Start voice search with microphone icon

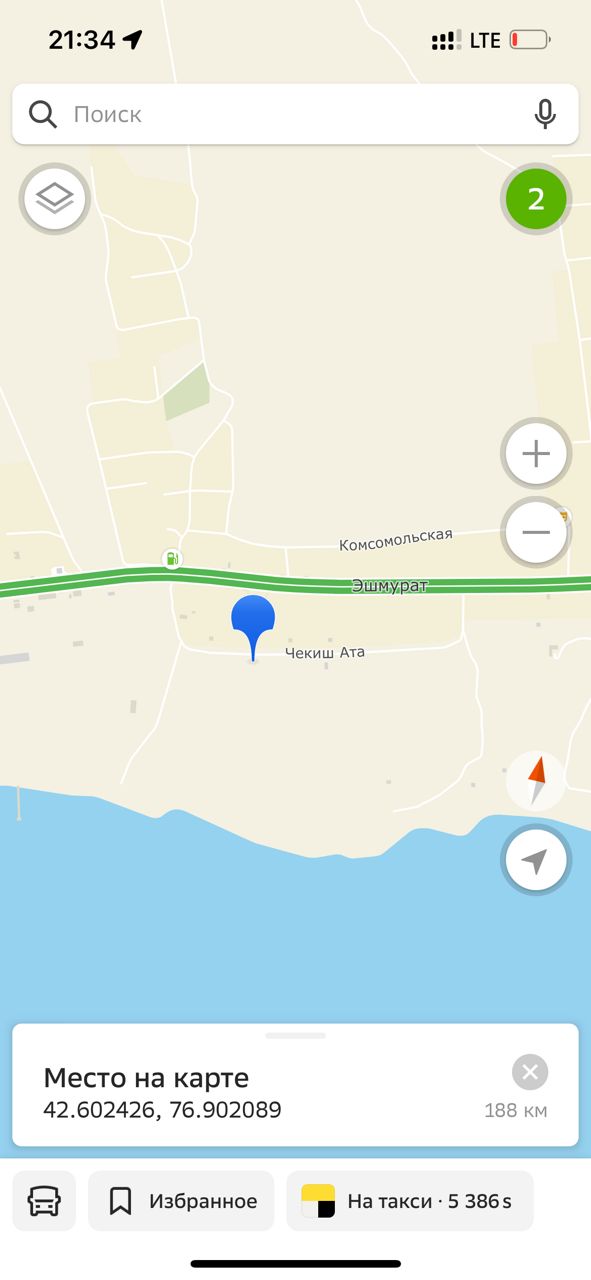545,115
